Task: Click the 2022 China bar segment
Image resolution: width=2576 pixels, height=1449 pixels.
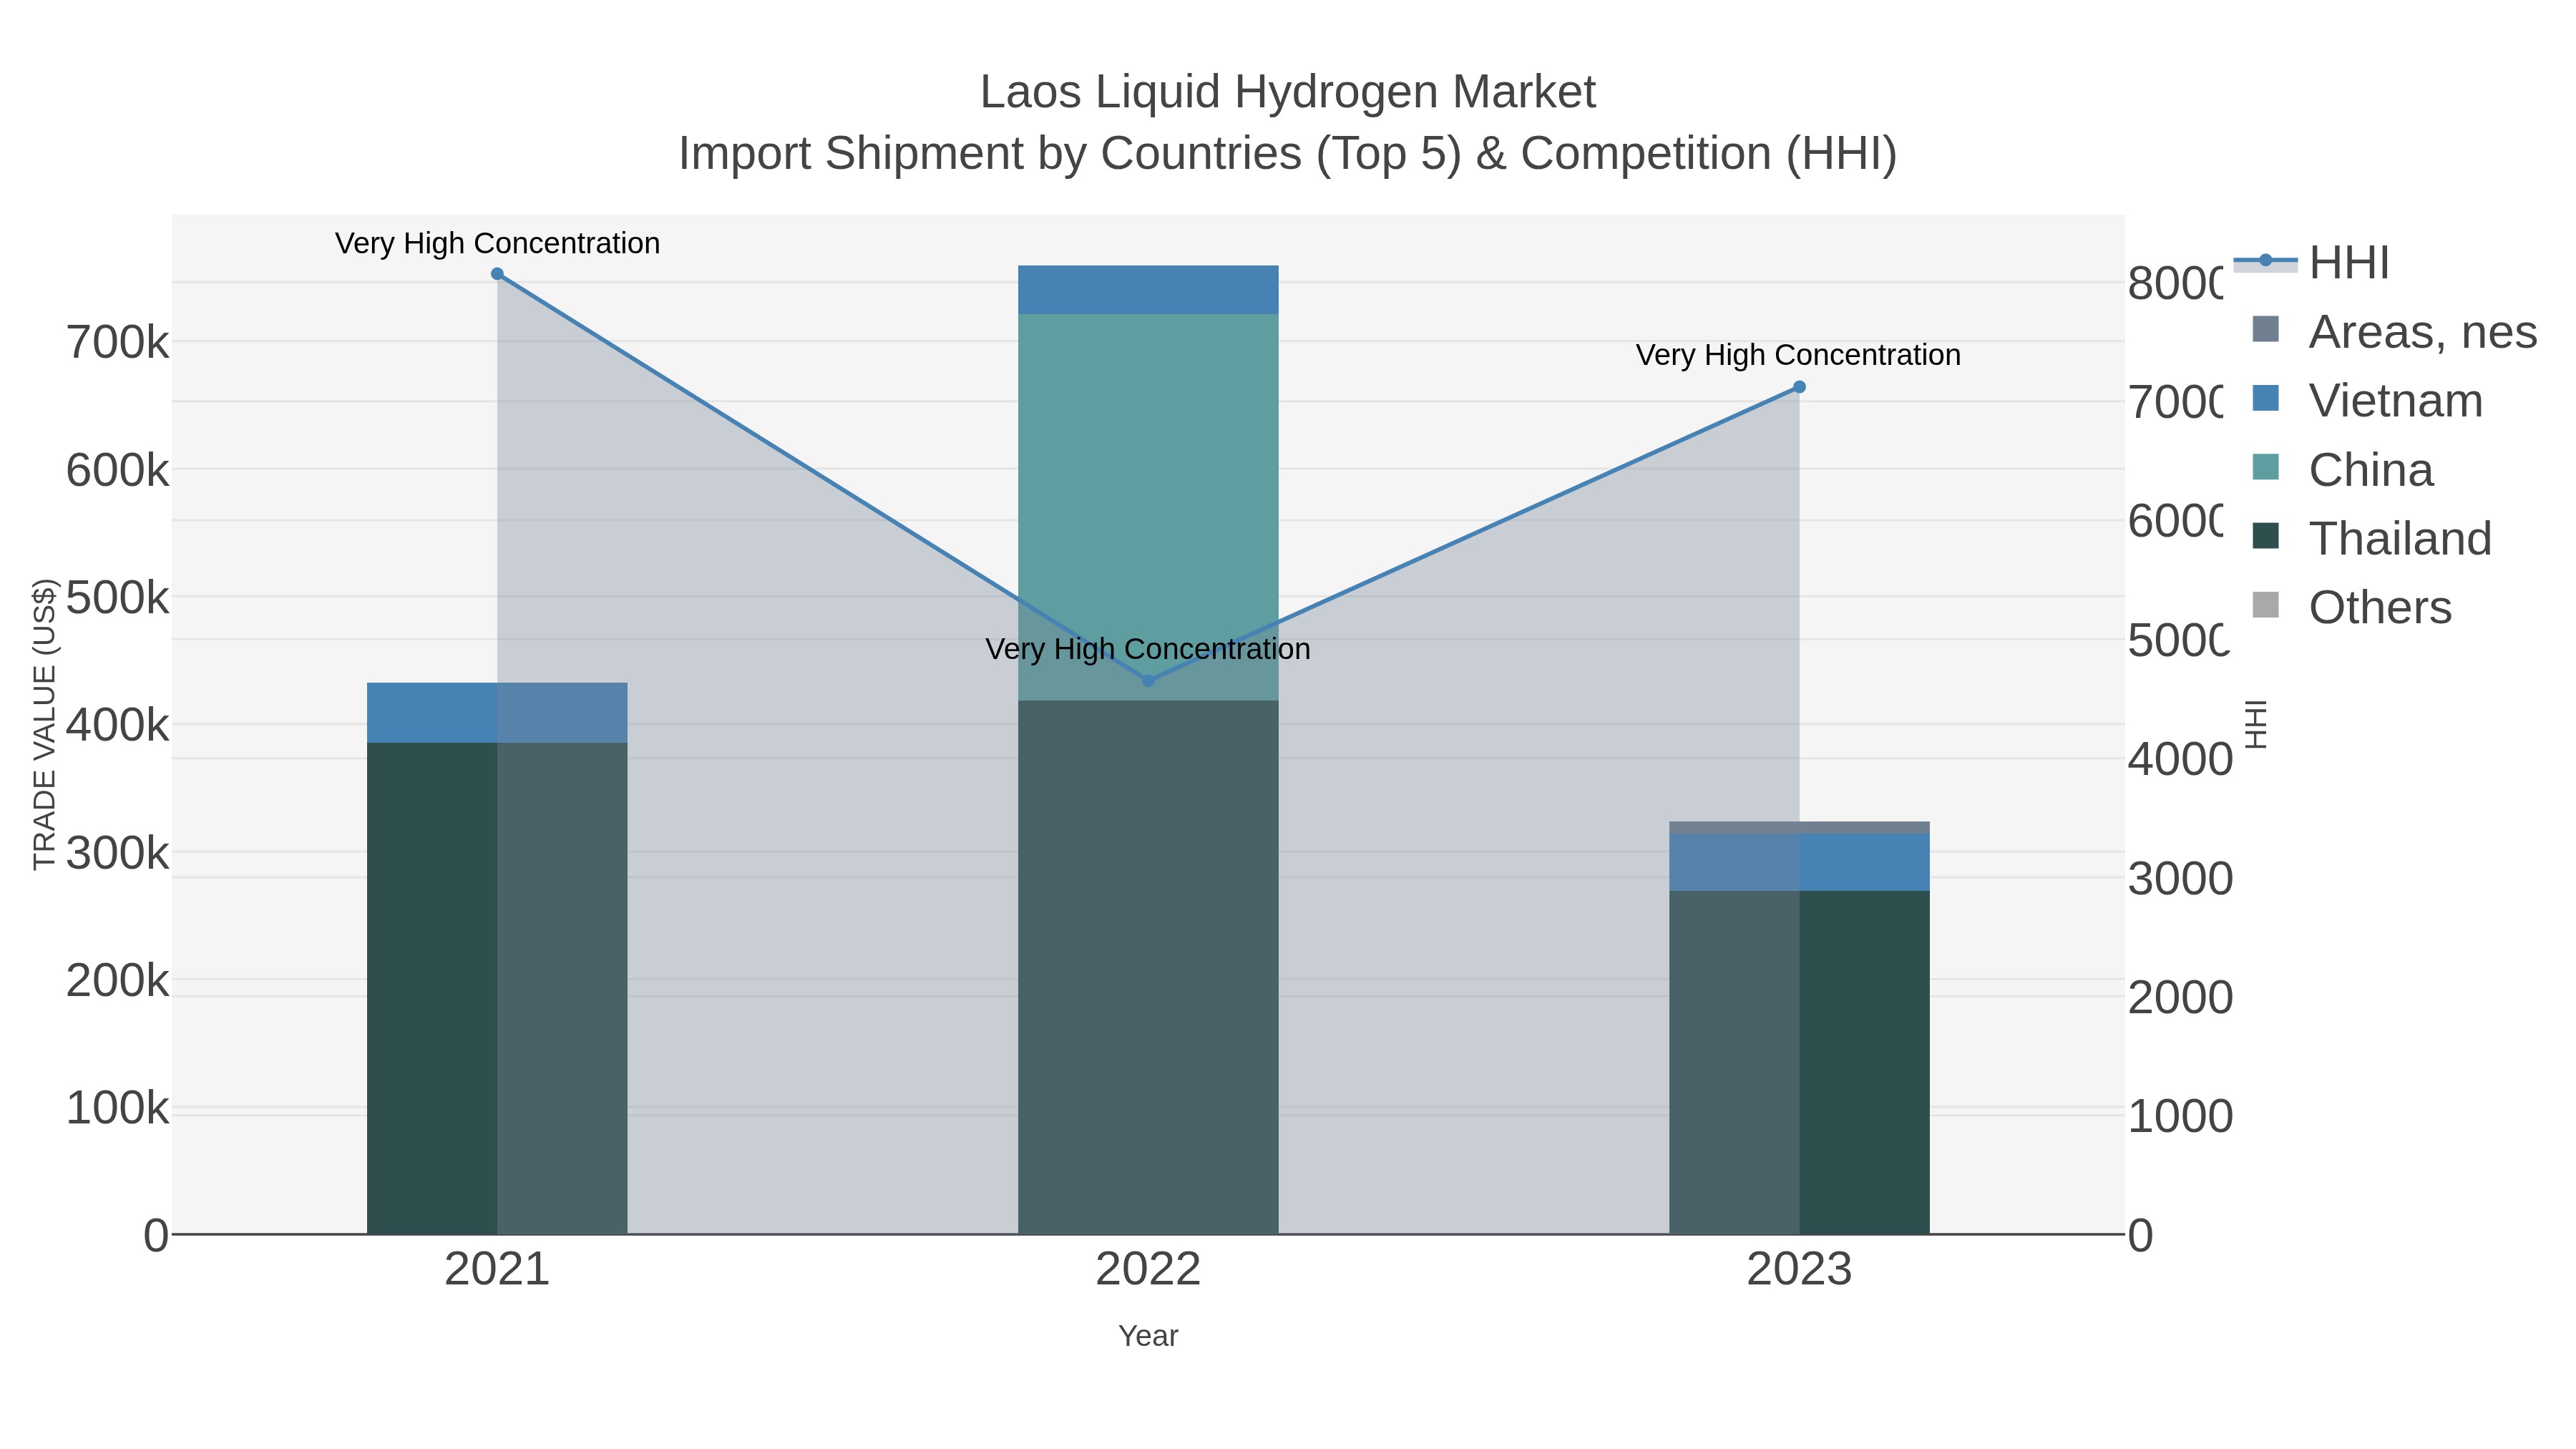Action: [x=1148, y=507]
